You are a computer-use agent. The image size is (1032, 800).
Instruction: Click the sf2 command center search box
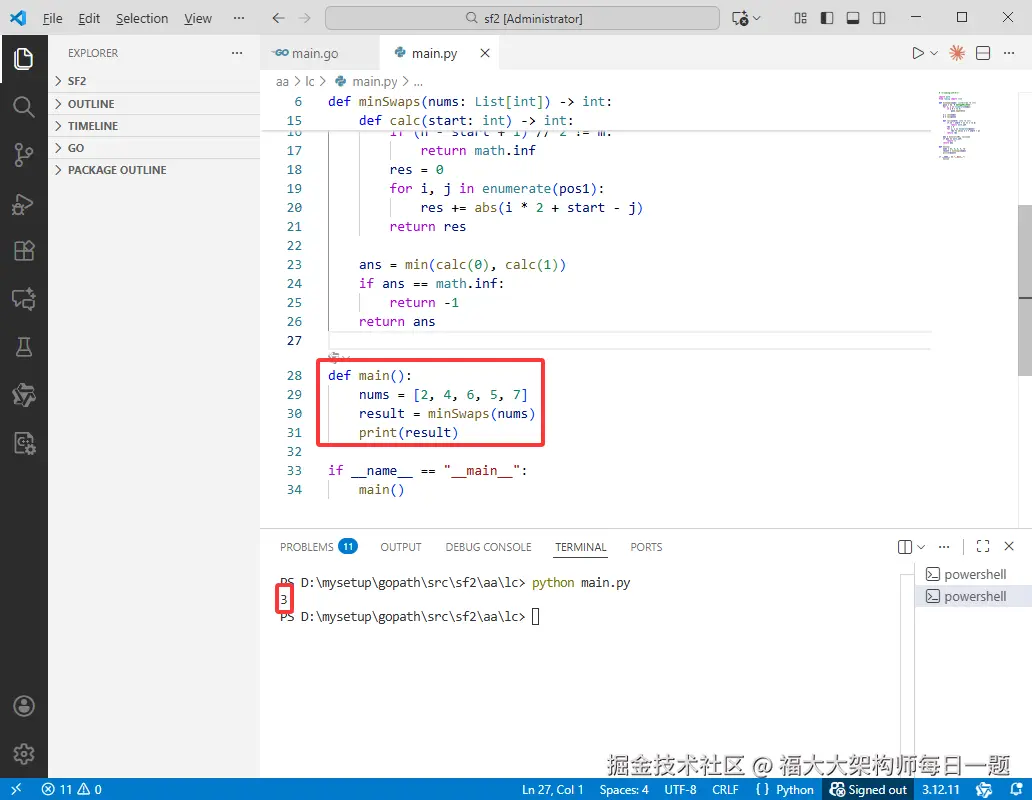tap(522, 18)
